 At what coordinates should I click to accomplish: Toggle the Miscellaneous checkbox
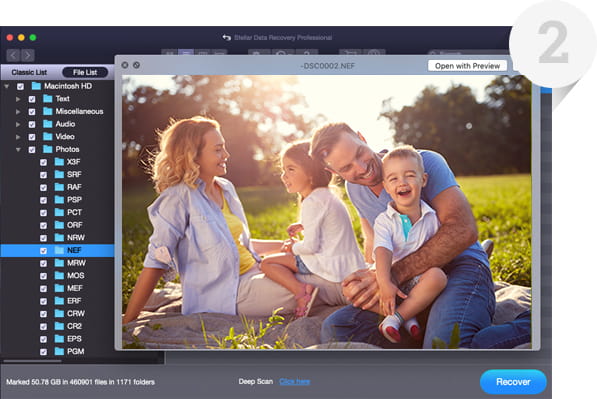32,112
